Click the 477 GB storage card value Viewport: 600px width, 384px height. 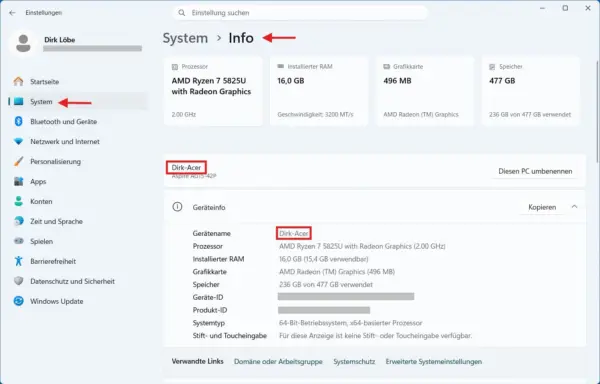click(x=502, y=81)
